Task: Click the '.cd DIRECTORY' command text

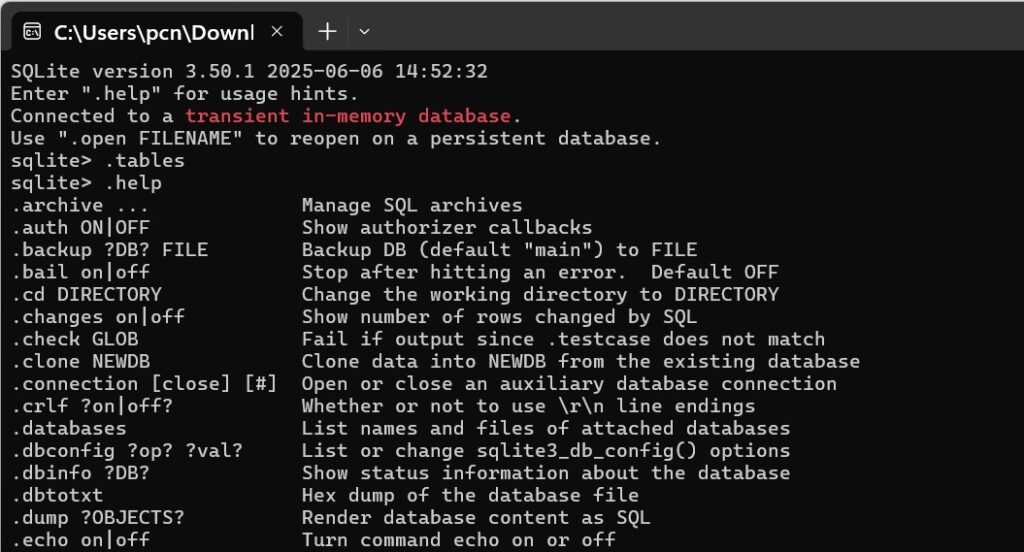Action: [x=86, y=295]
